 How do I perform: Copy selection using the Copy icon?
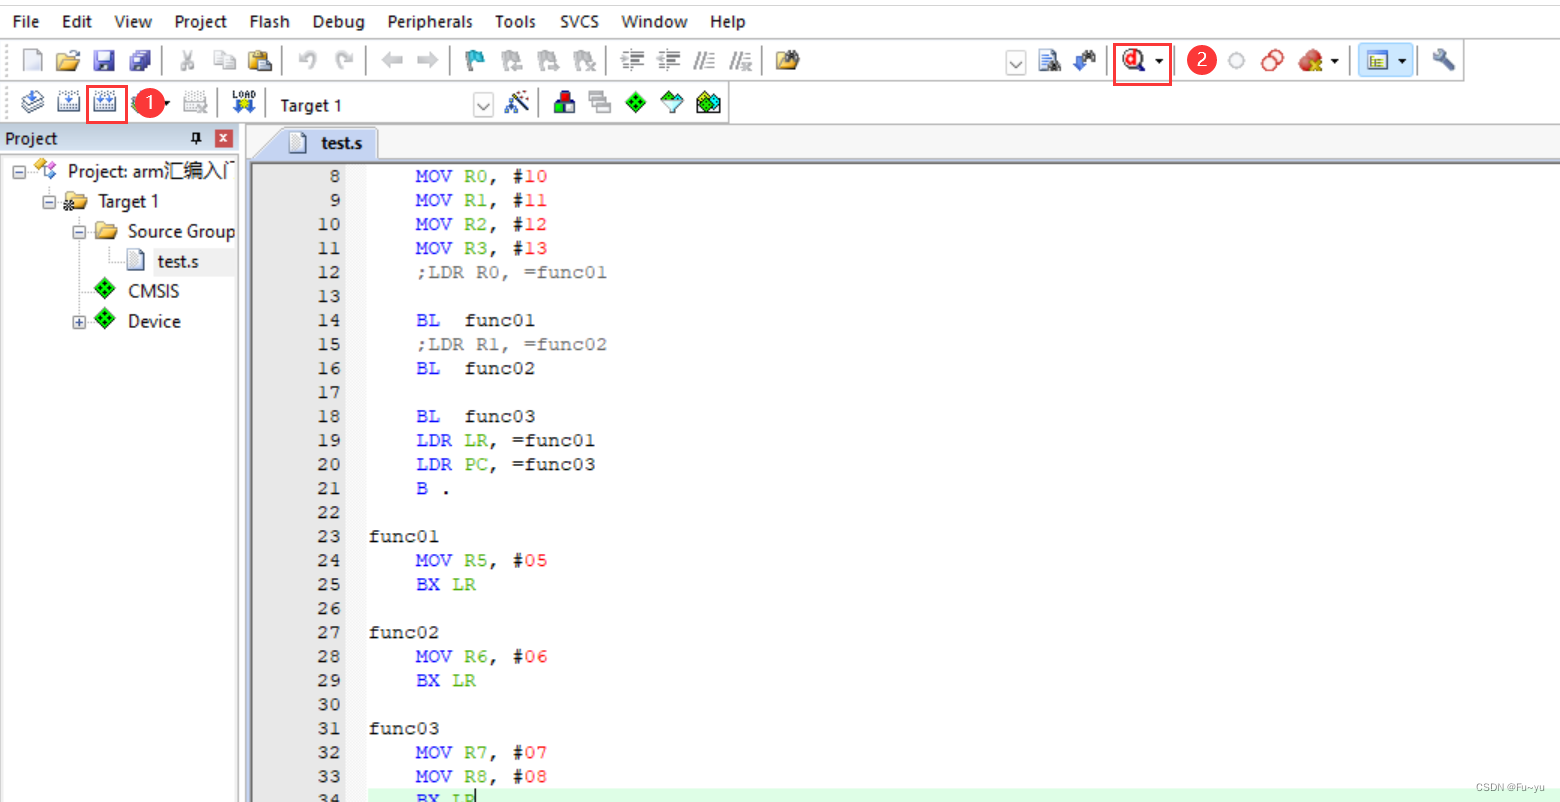pyautogui.click(x=224, y=61)
